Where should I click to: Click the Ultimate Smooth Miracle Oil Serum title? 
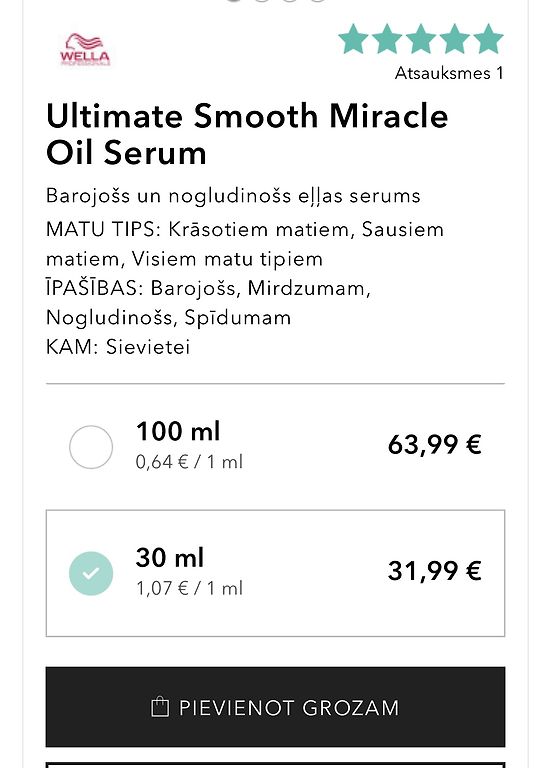(247, 134)
